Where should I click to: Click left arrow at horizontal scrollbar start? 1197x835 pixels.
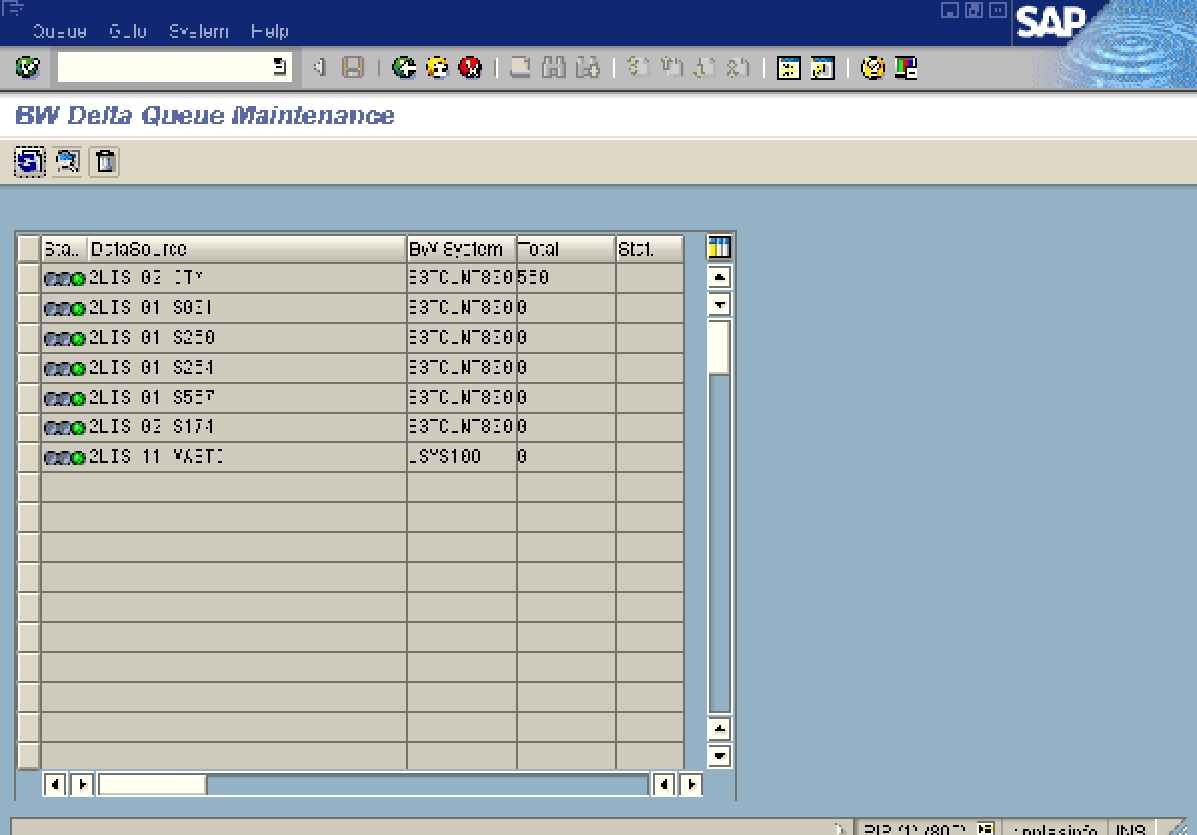tap(54, 785)
